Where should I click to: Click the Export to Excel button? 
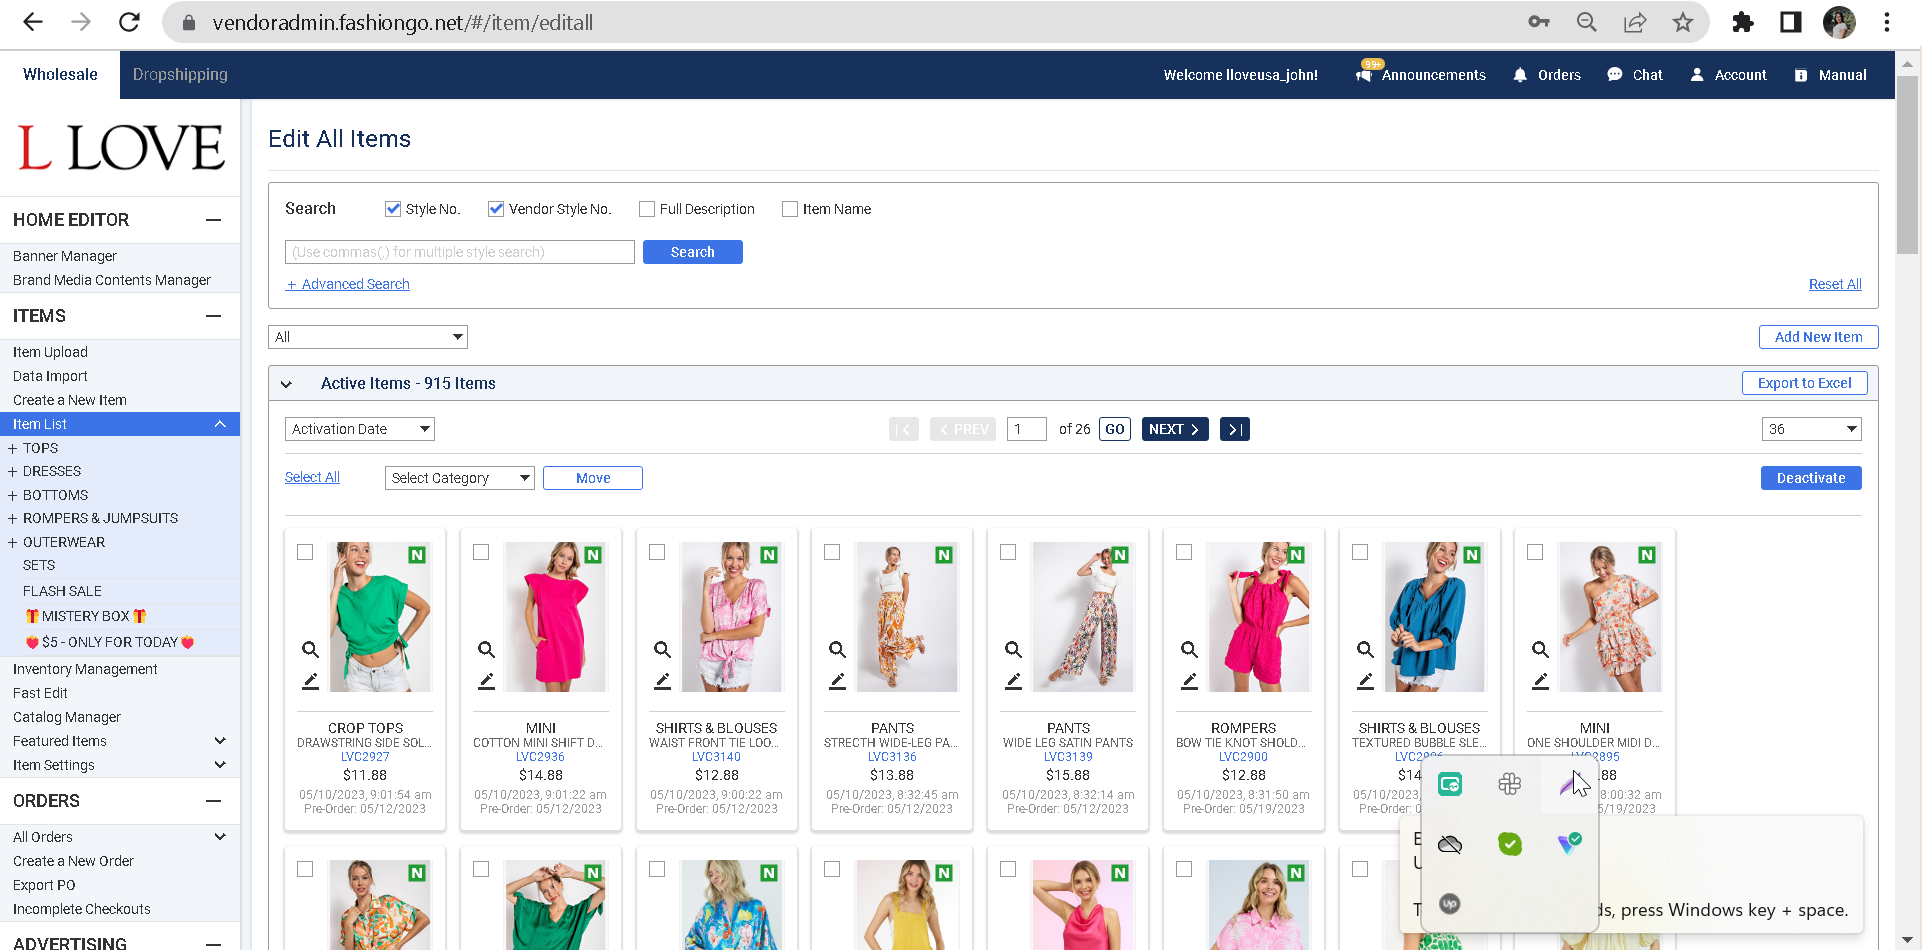(x=1805, y=383)
